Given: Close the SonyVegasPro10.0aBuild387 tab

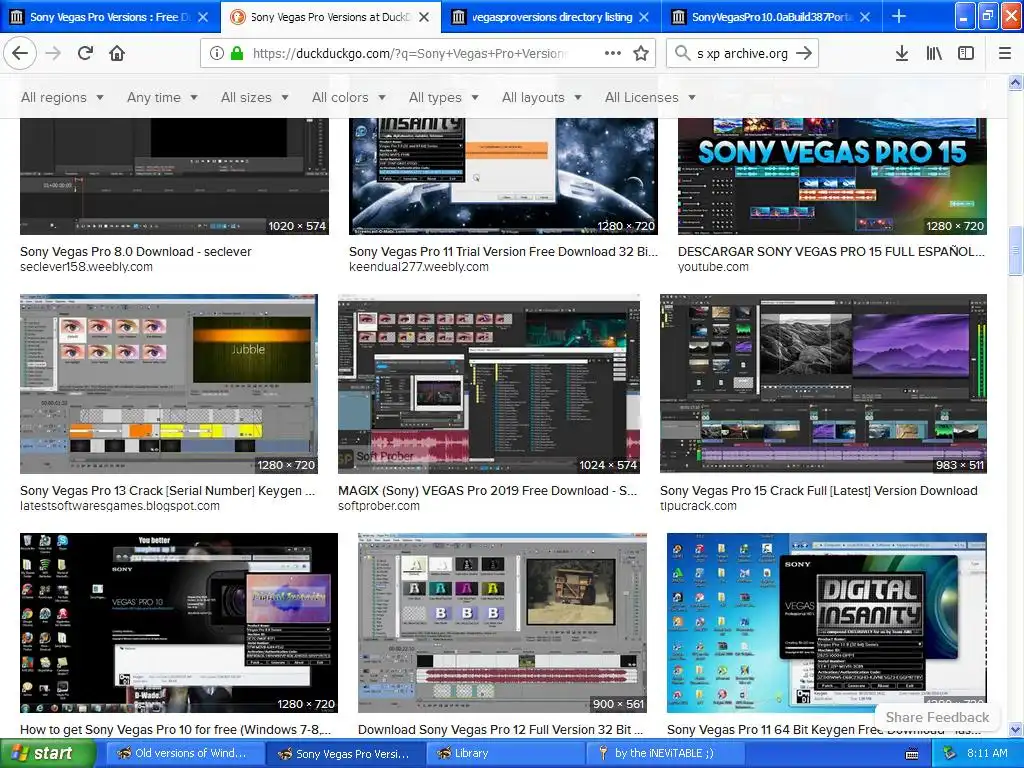Looking at the screenshot, I should pyautogui.click(x=865, y=17).
